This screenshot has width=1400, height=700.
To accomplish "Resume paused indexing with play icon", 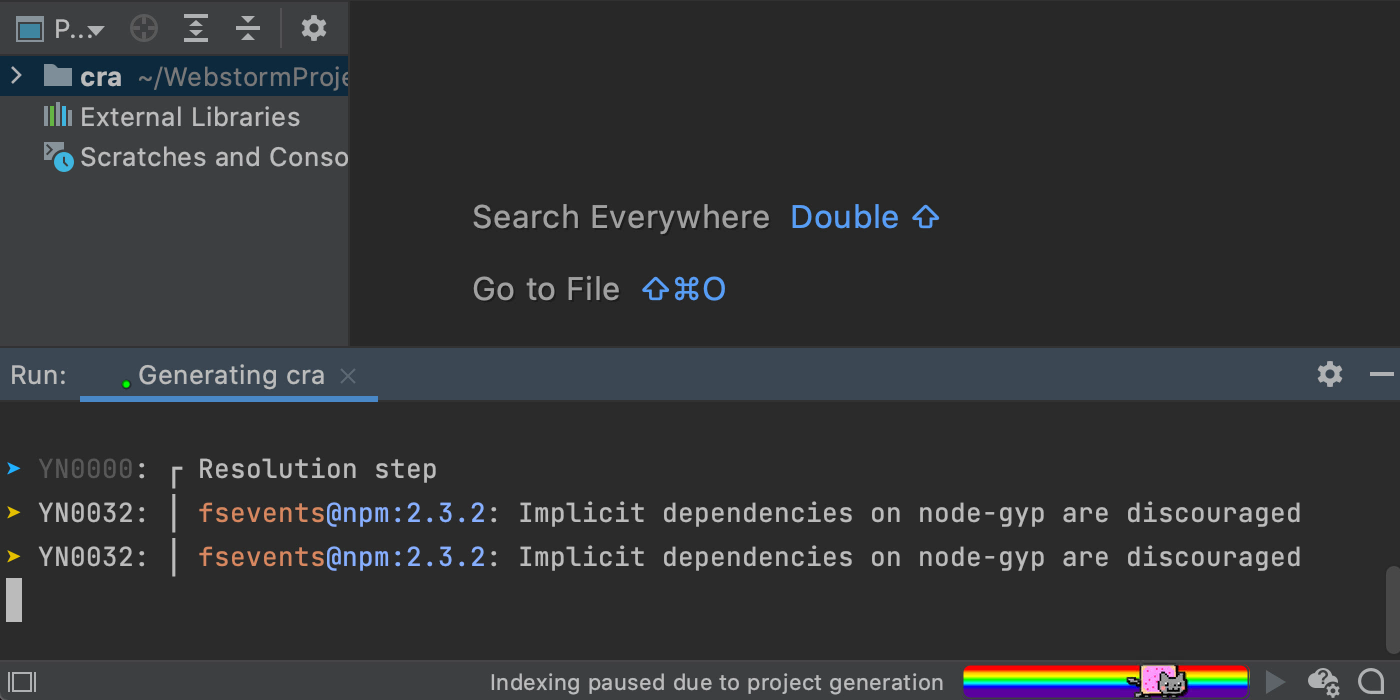I will click(1276, 682).
